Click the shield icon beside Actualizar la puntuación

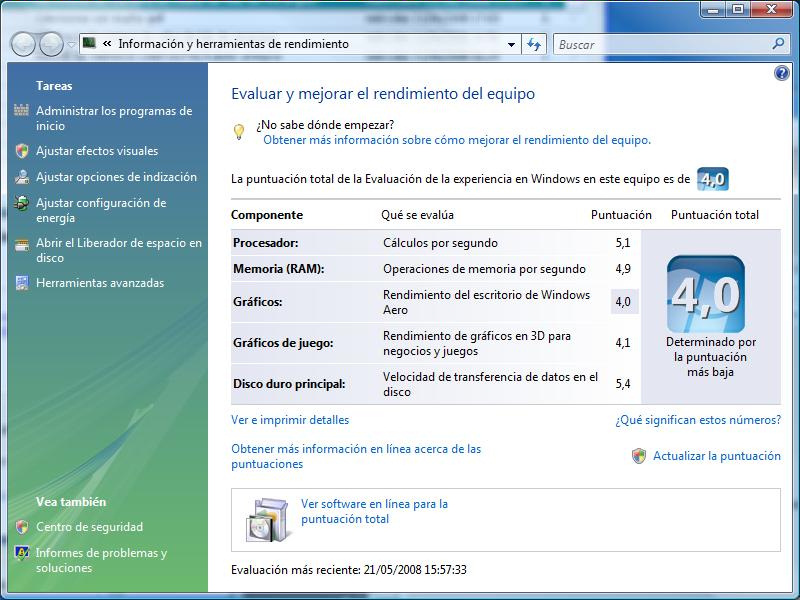pos(639,456)
